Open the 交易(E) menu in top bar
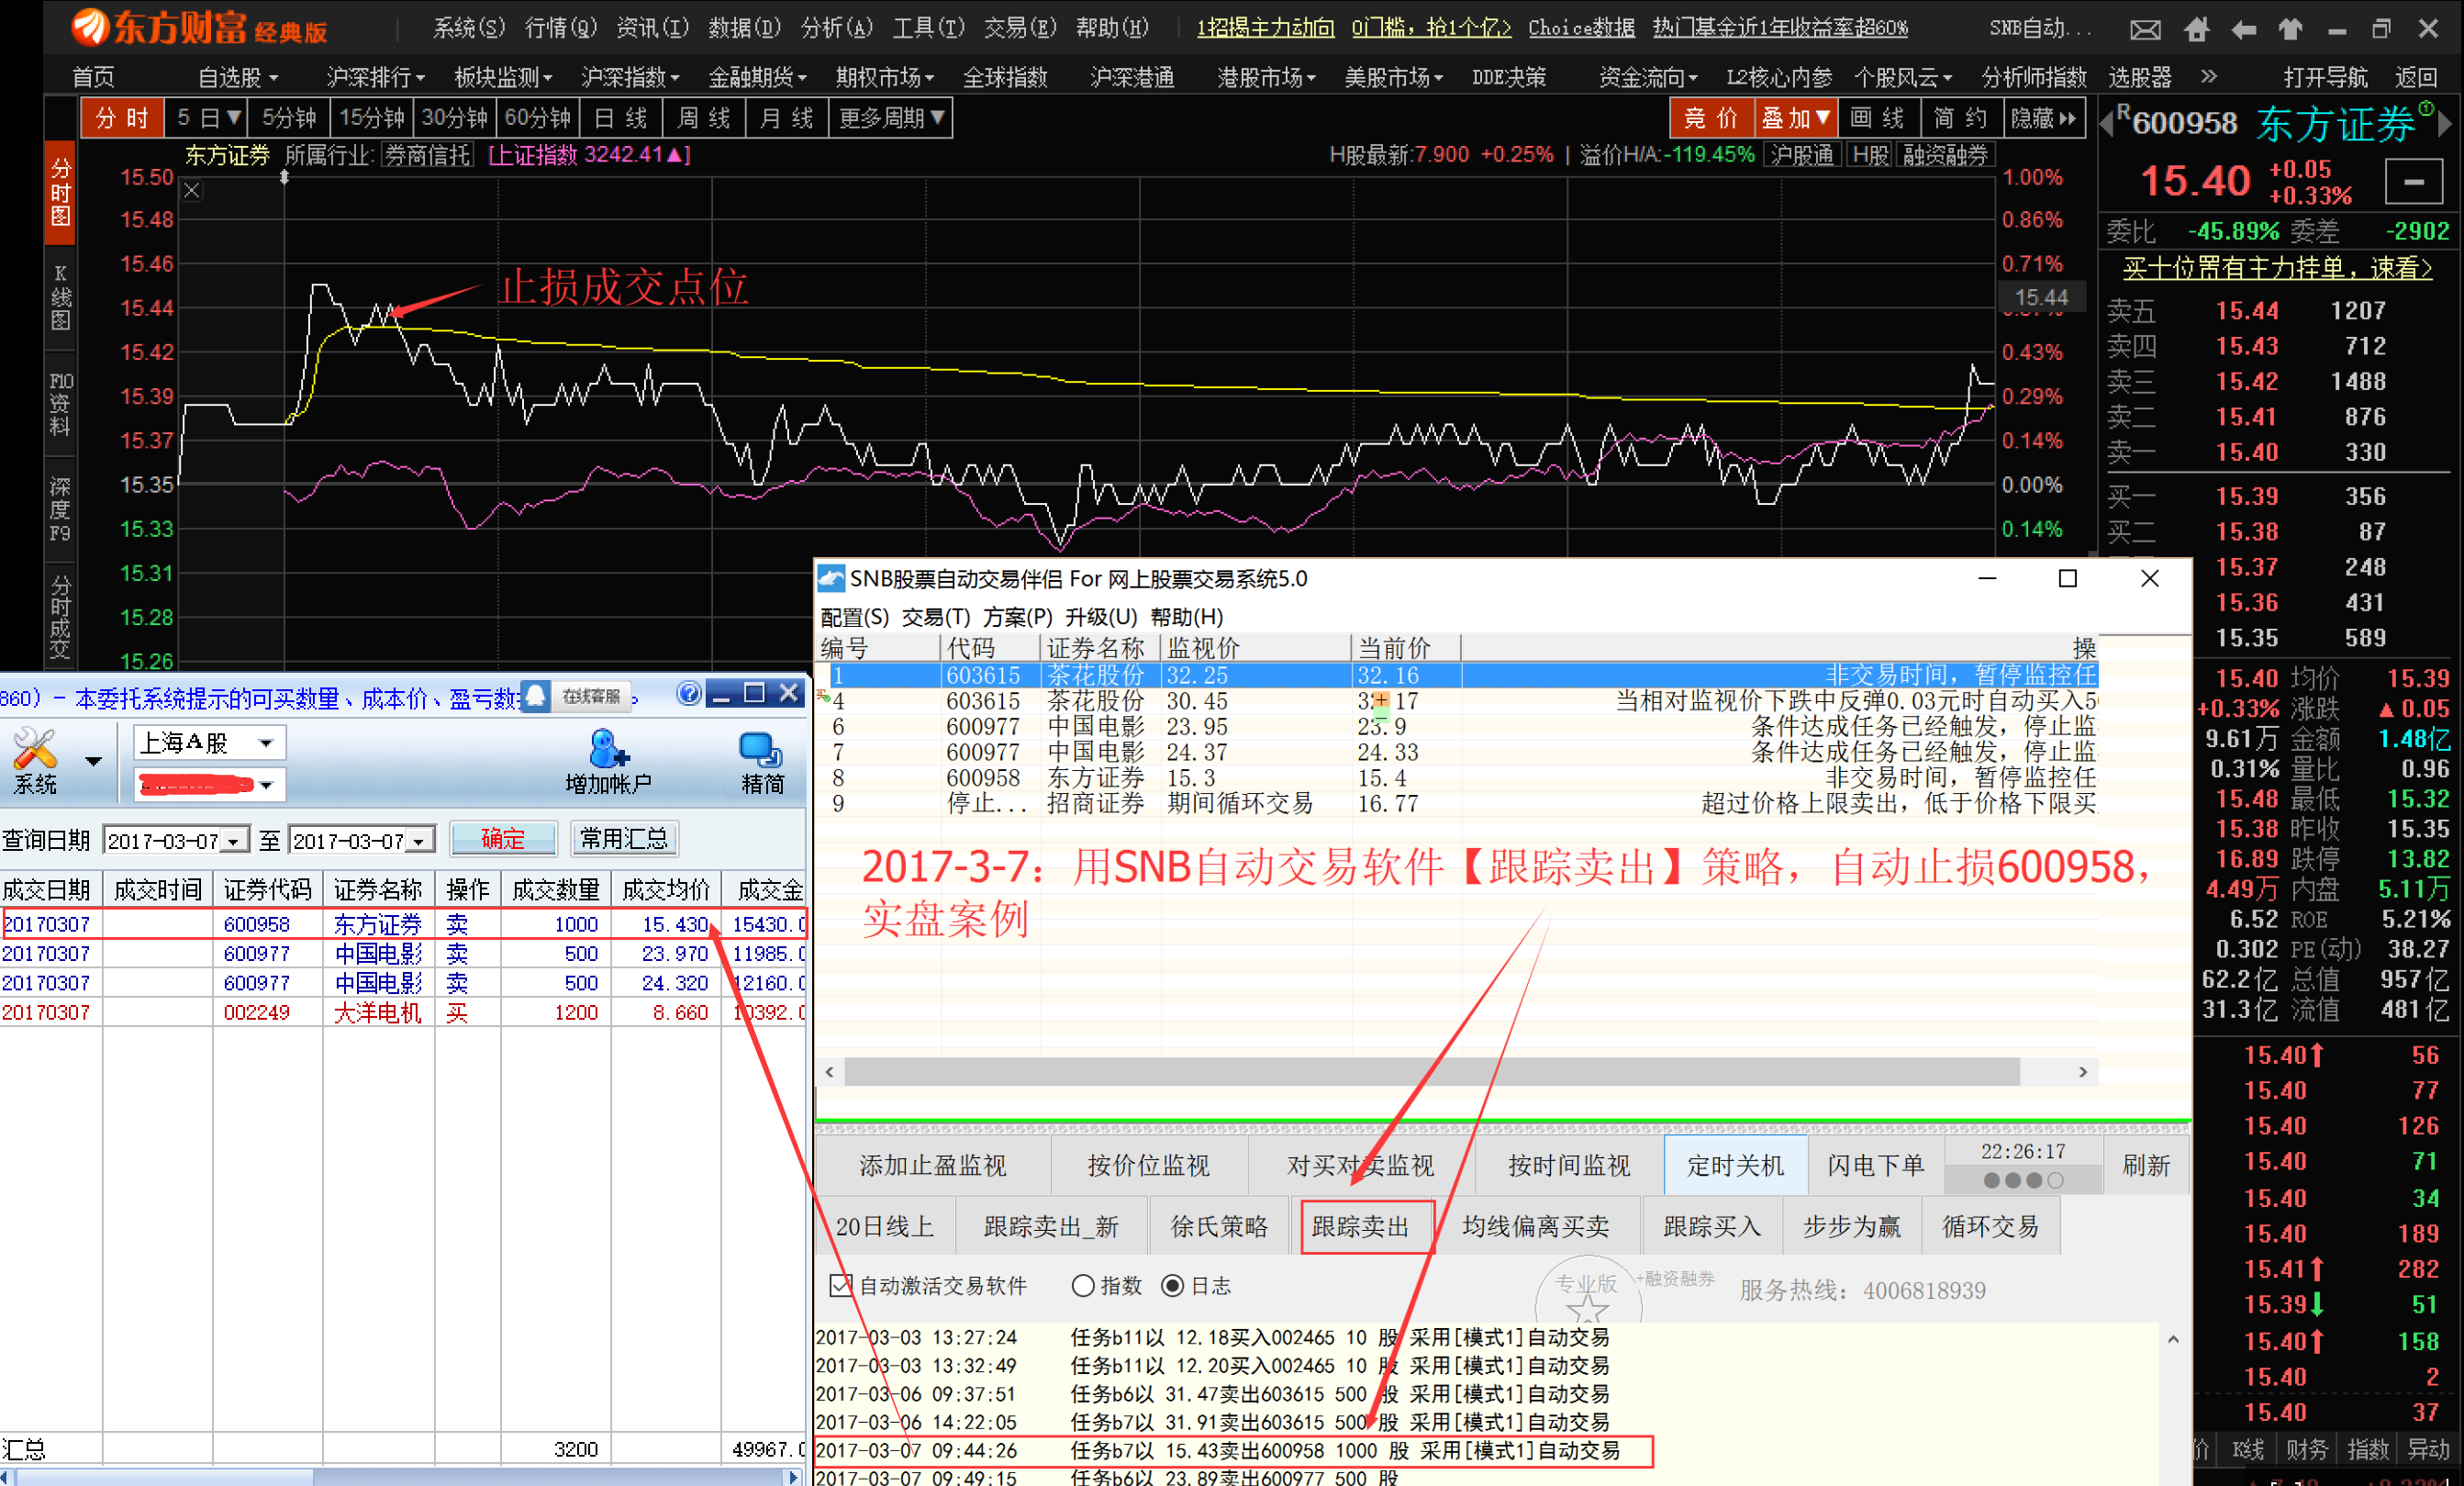Viewport: 2464px width, 1486px height. 1019,27
